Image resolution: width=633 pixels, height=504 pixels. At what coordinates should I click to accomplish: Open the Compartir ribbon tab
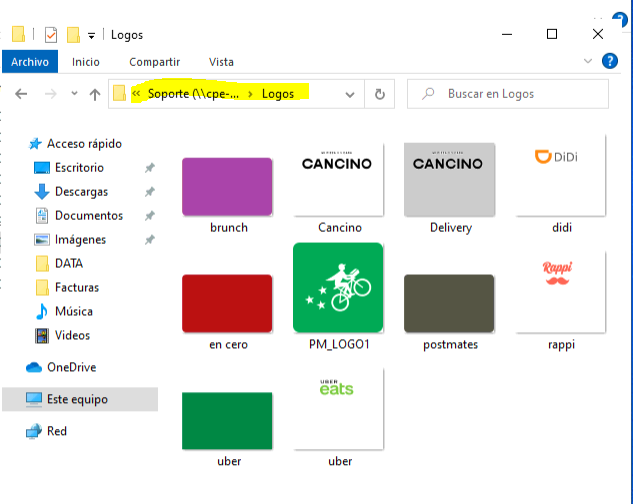click(154, 62)
